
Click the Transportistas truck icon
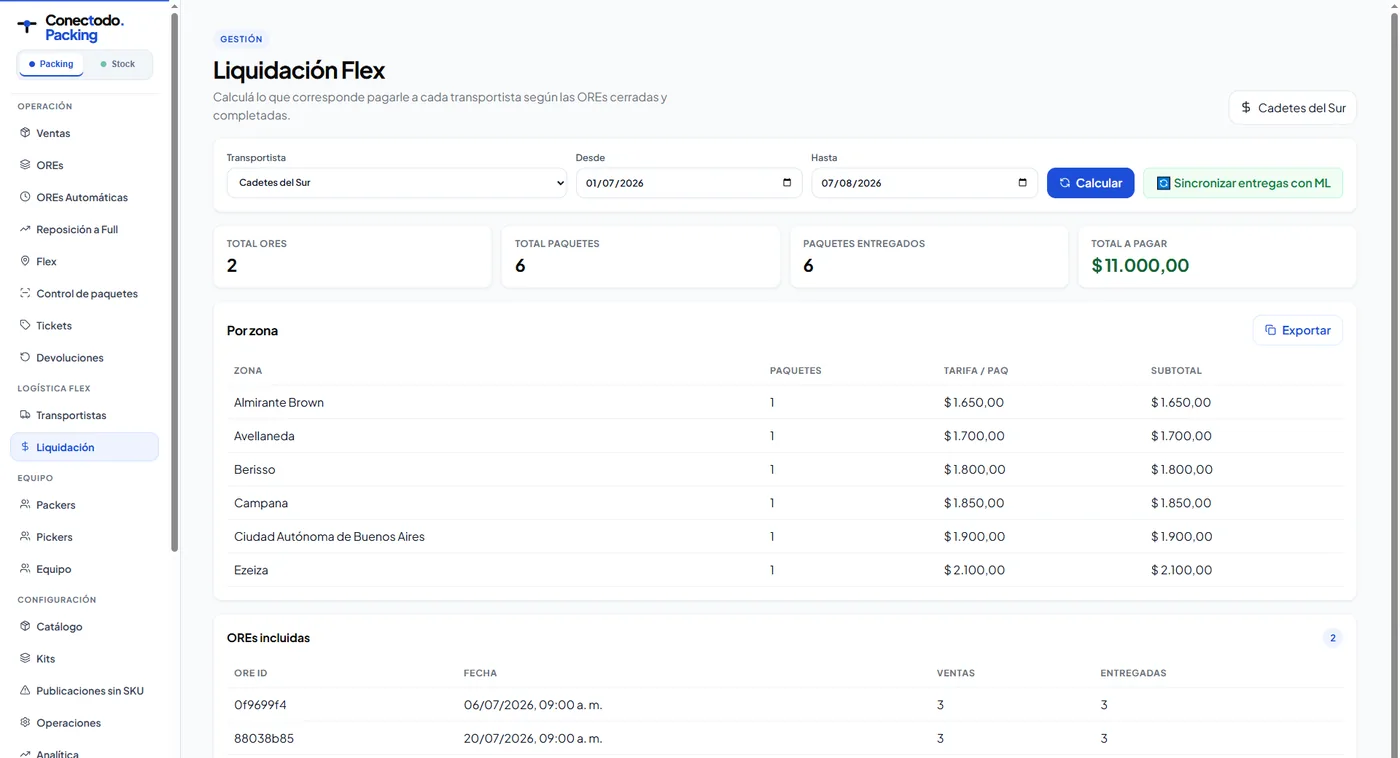(25, 415)
